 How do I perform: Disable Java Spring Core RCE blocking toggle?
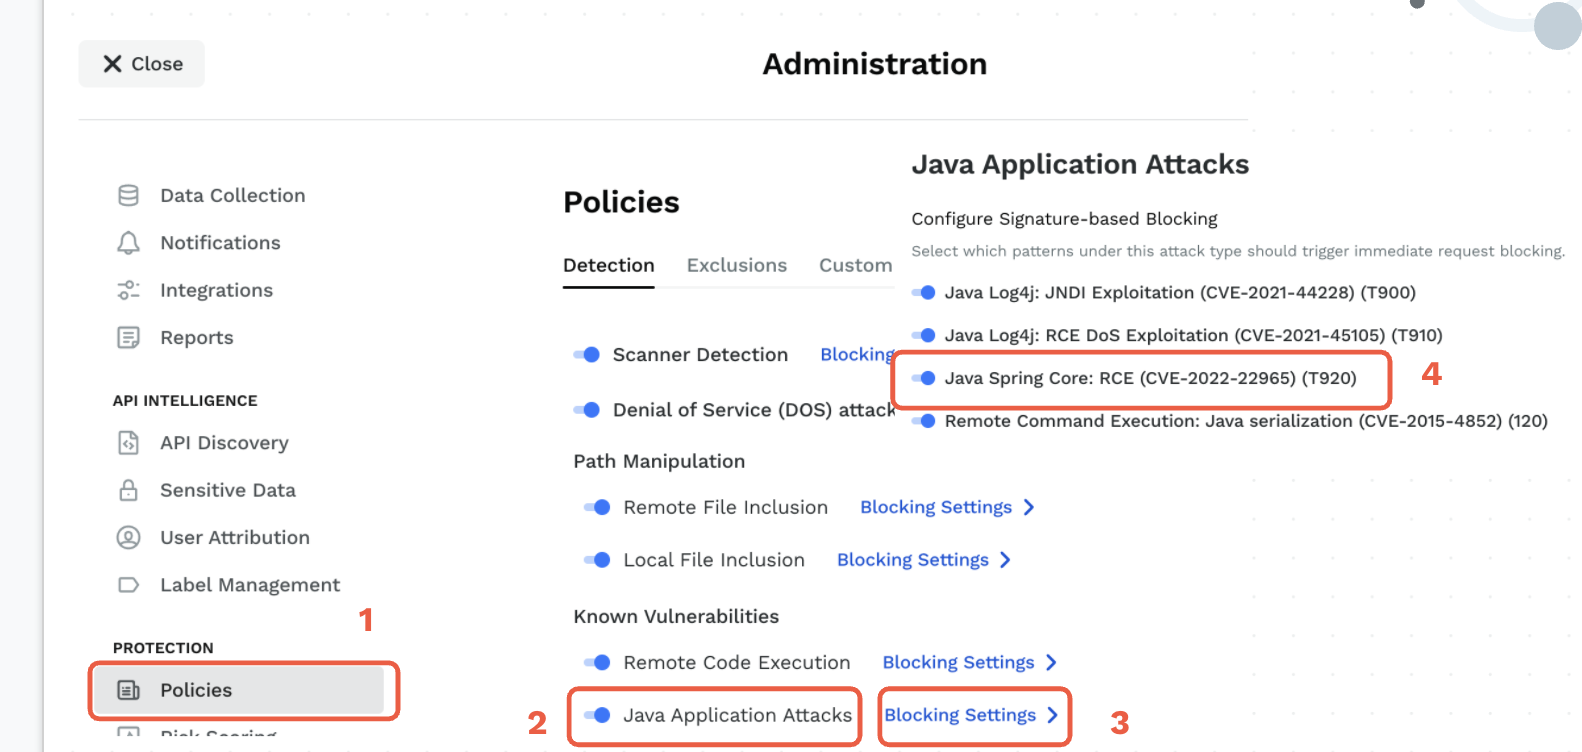click(924, 378)
